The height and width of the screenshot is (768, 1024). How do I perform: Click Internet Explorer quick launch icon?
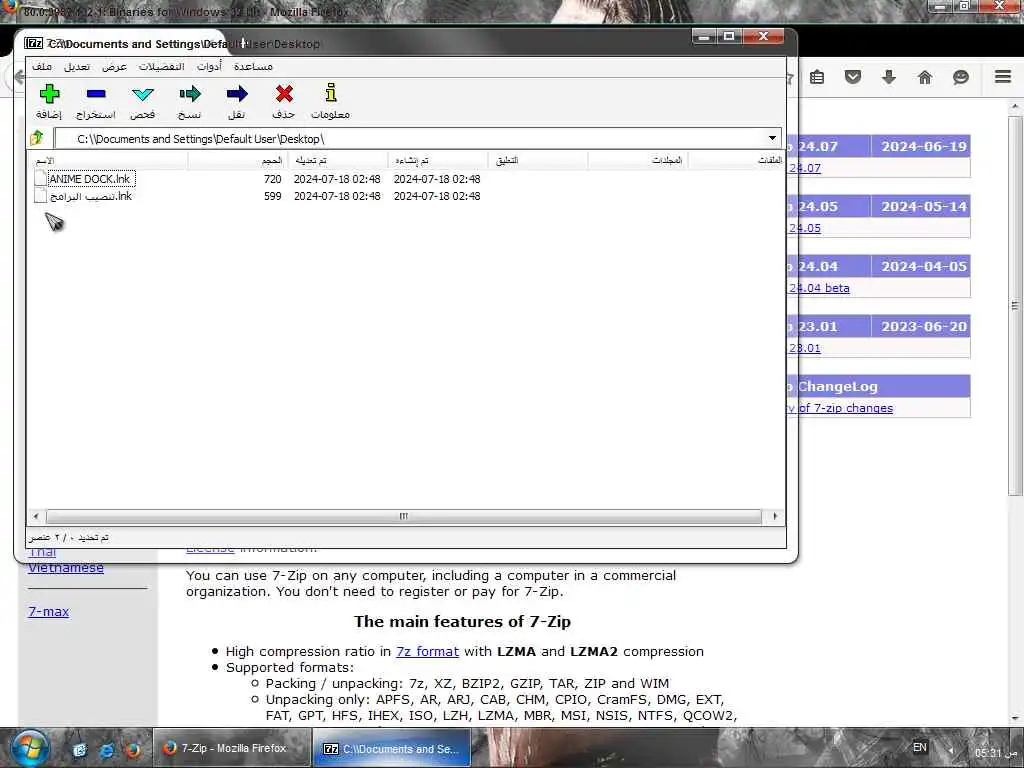pyautogui.click(x=106, y=750)
